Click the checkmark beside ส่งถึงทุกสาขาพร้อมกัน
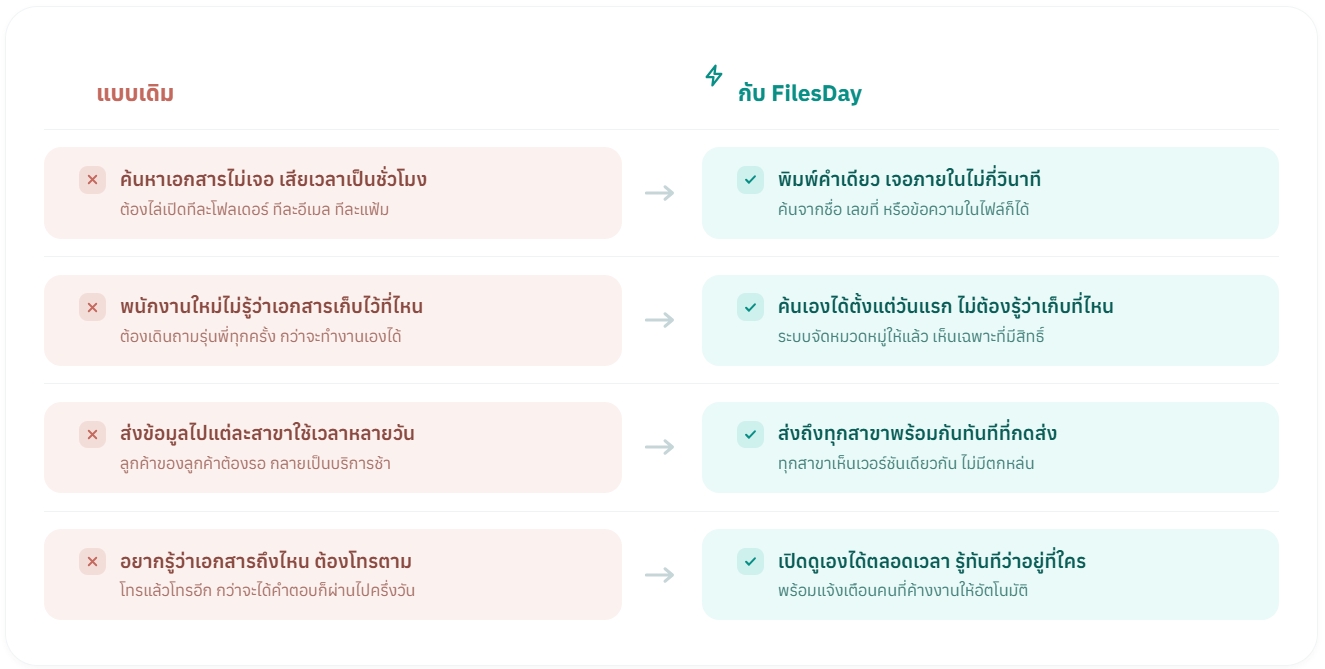This screenshot has height=669, width=1325. 750,434
